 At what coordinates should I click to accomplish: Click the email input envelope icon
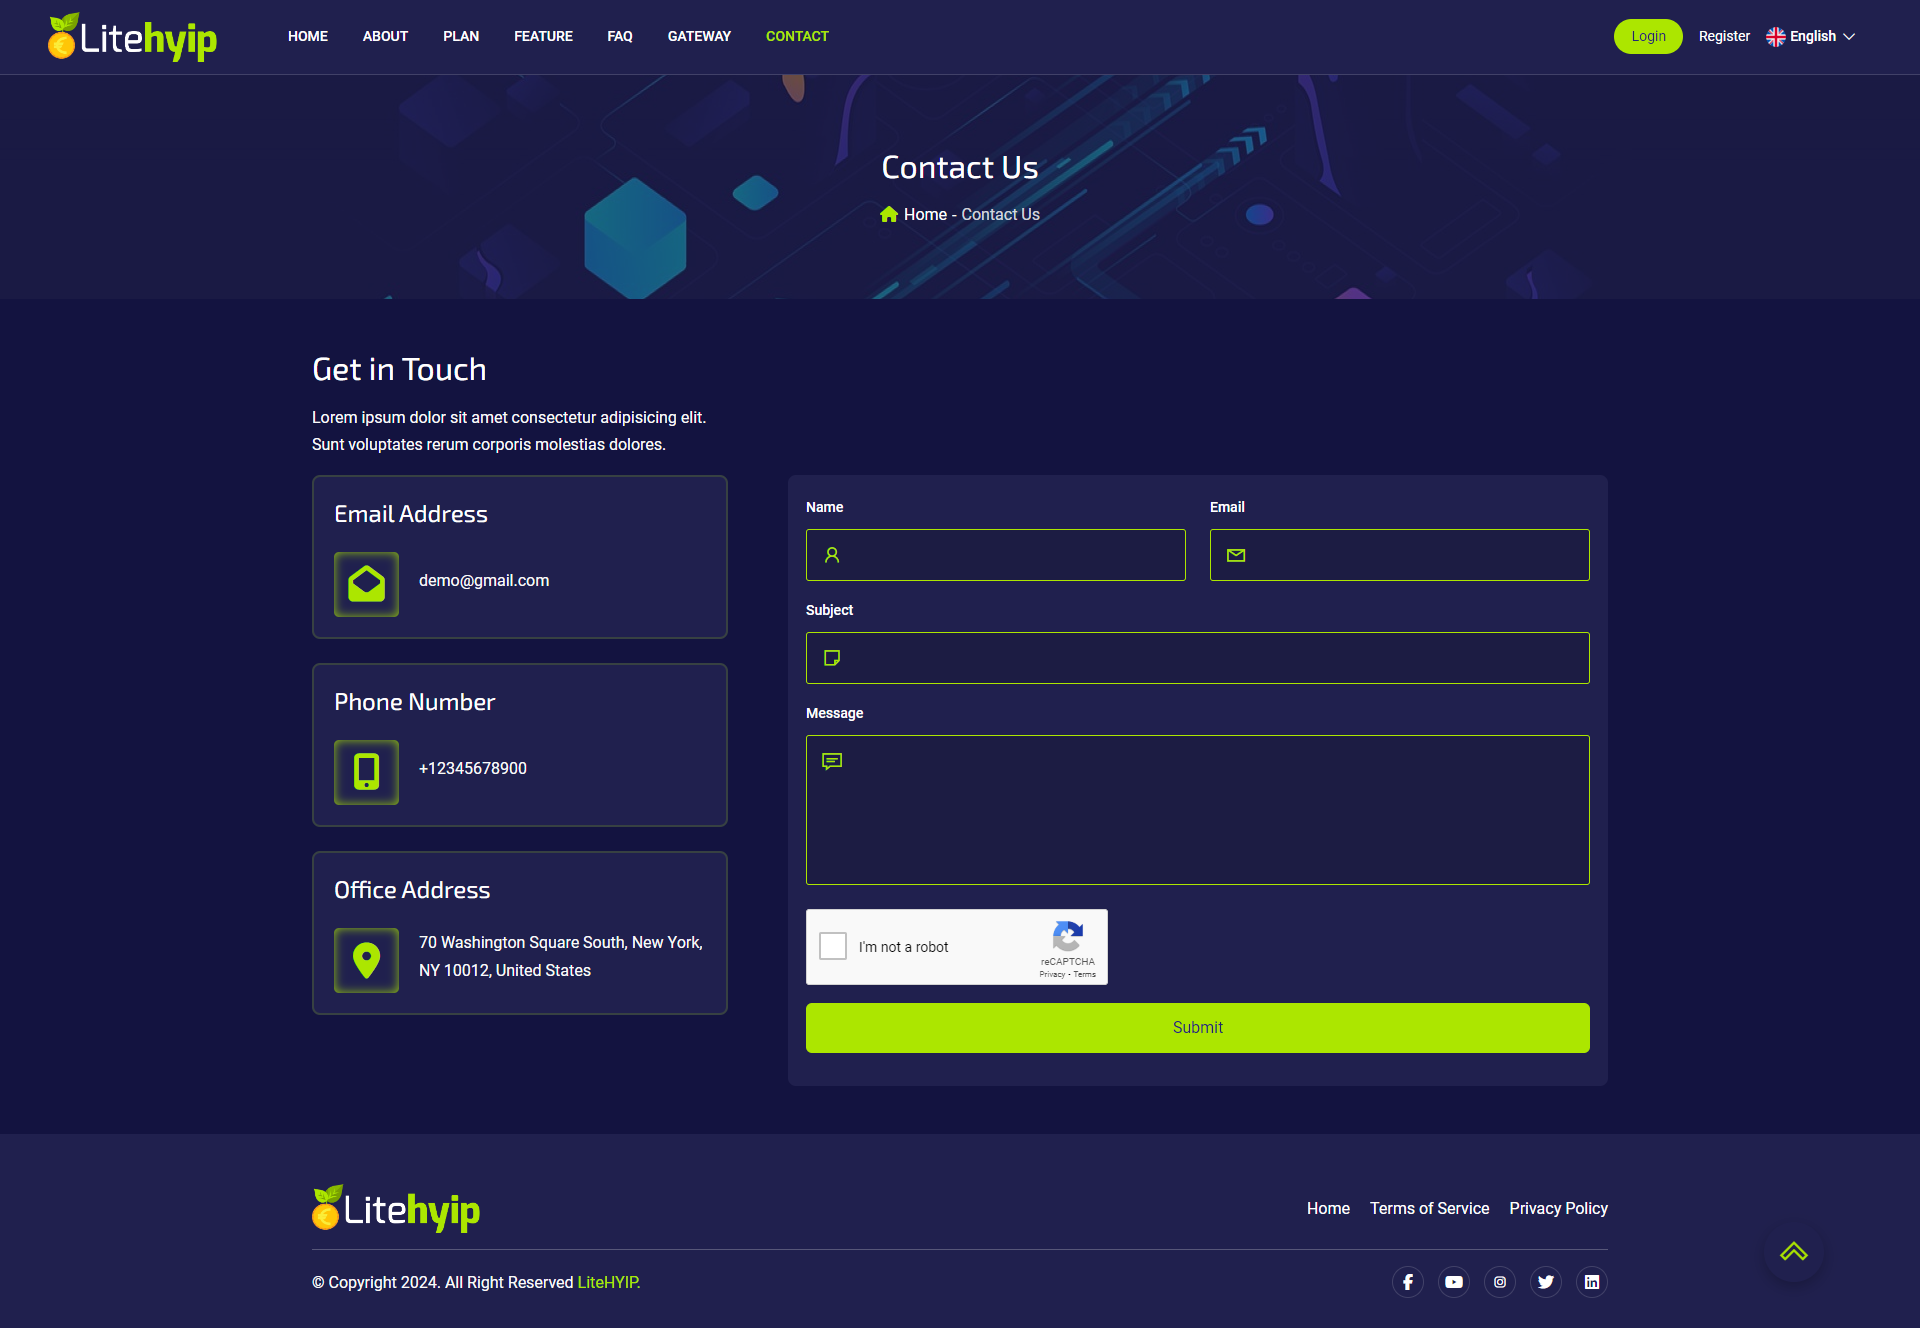coord(1236,555)
